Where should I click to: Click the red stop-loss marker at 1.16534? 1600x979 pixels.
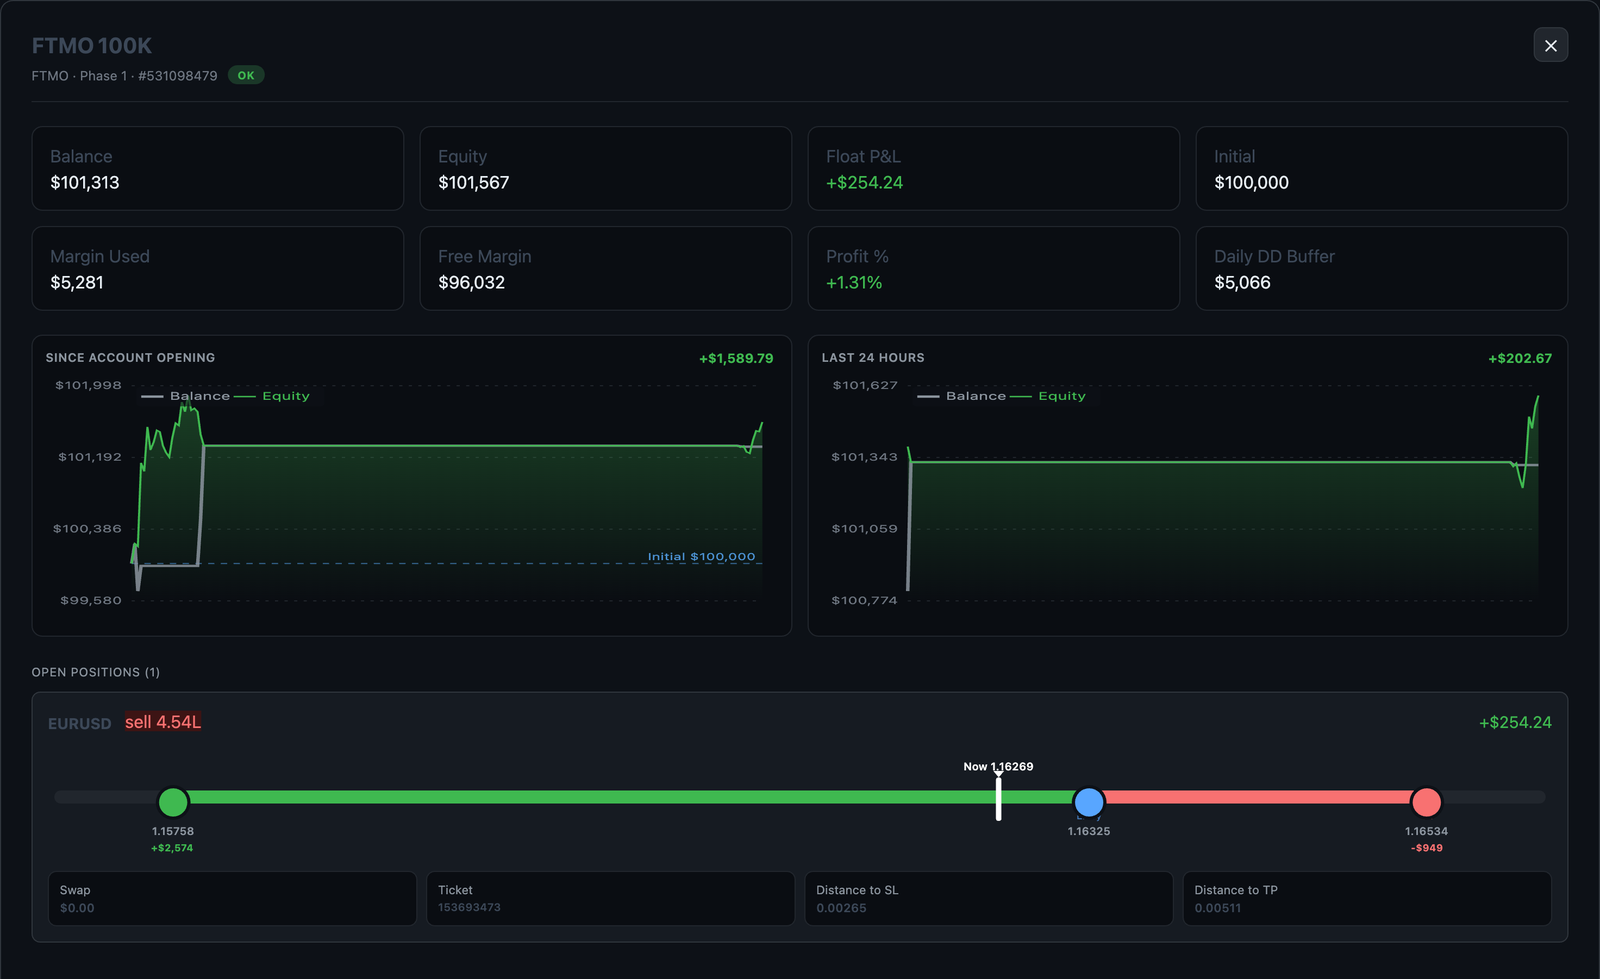(1426, 802)
